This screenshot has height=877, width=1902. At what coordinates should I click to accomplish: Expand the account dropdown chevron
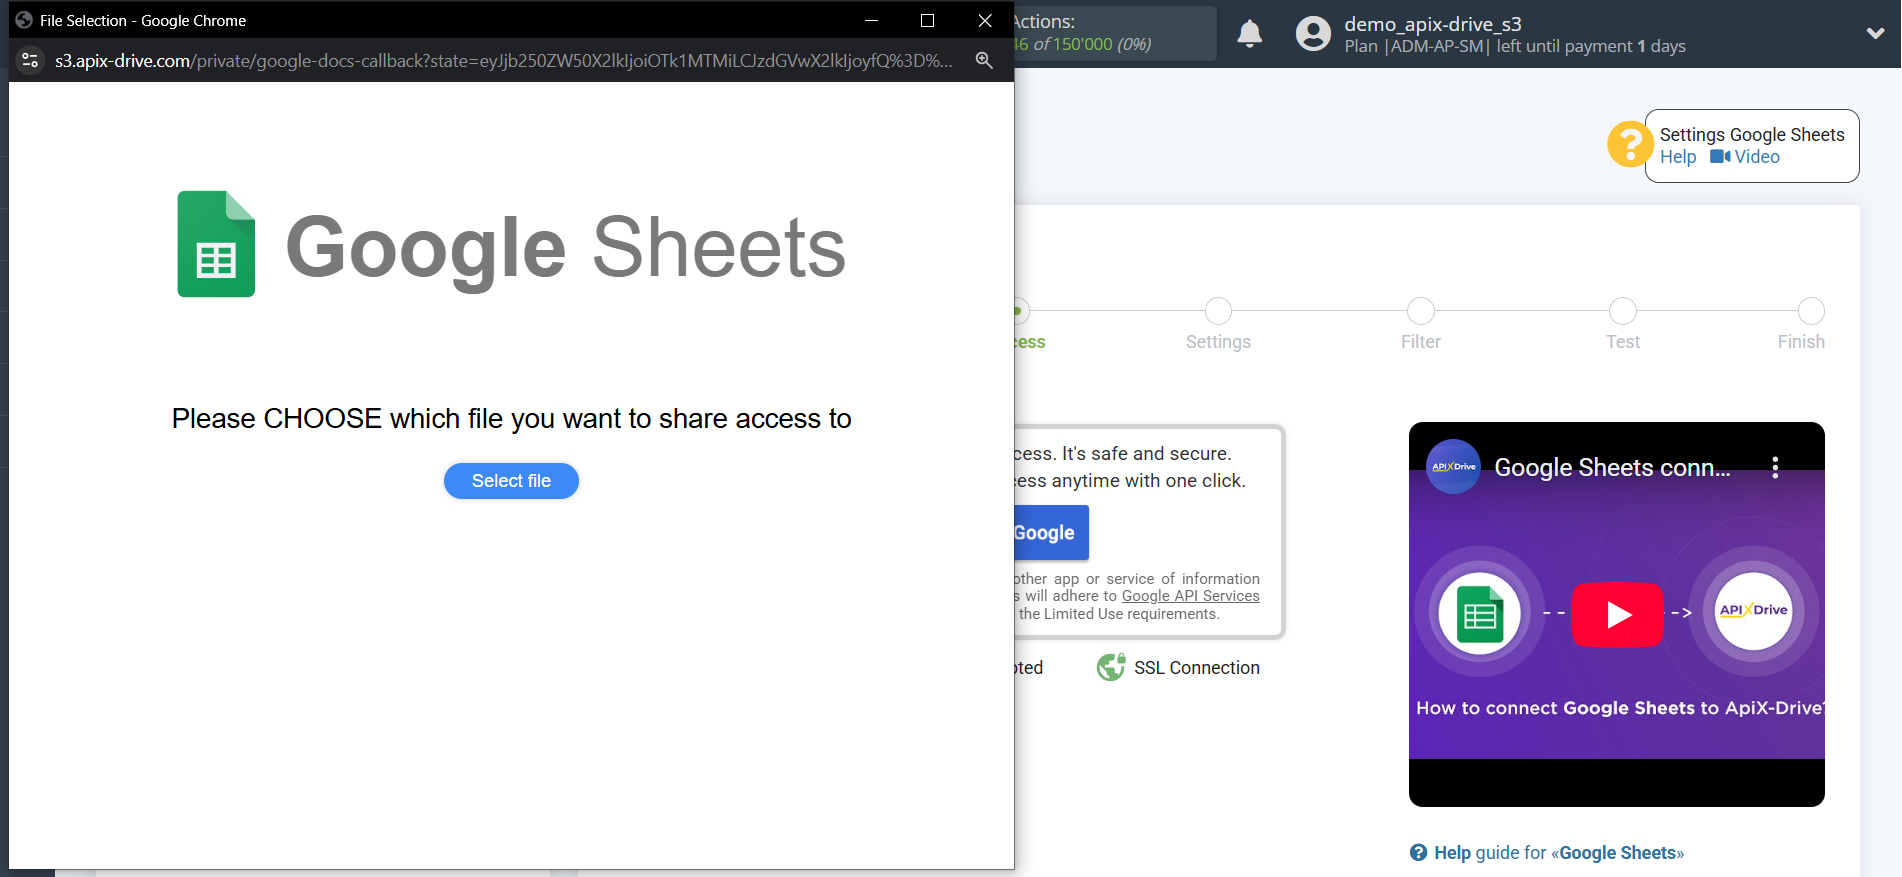[1875, 33]
